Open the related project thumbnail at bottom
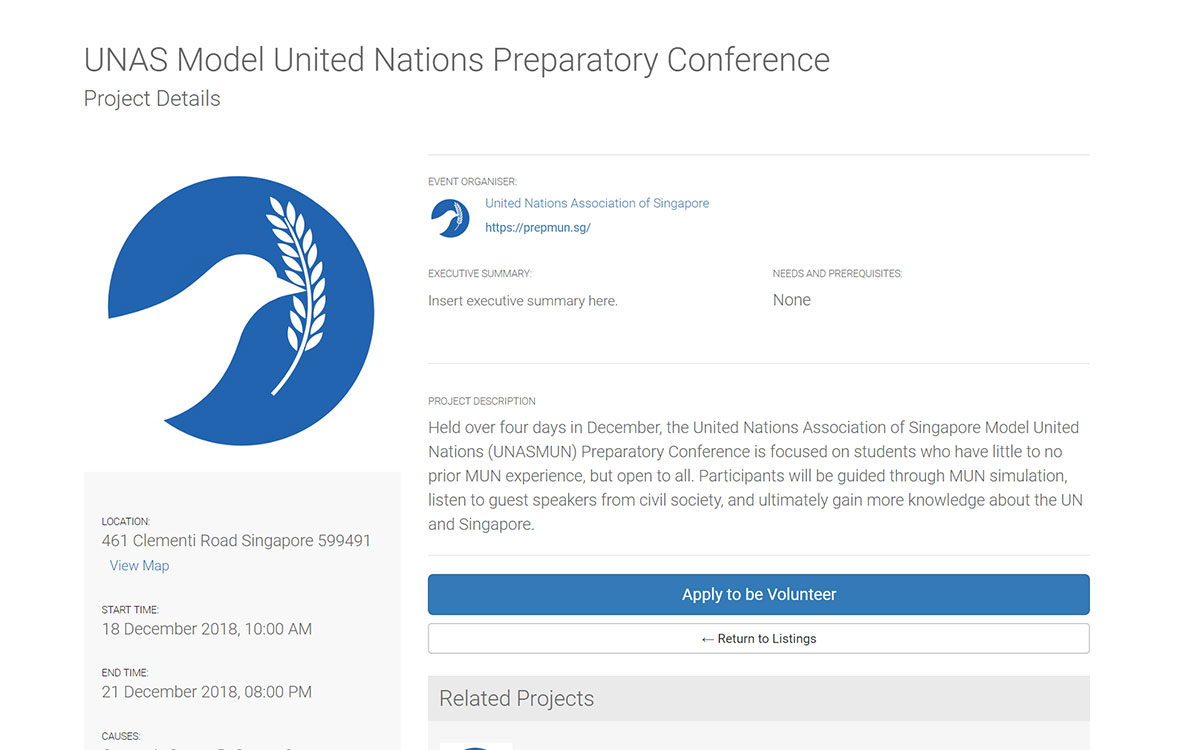 476,746
